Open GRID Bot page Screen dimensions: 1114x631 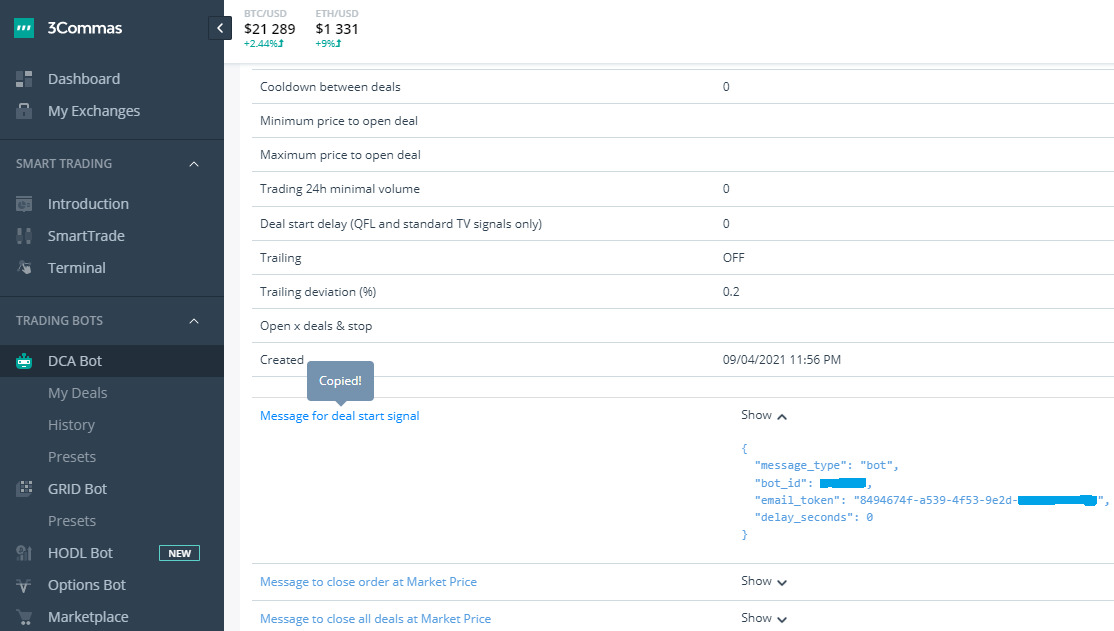point(77,489)
